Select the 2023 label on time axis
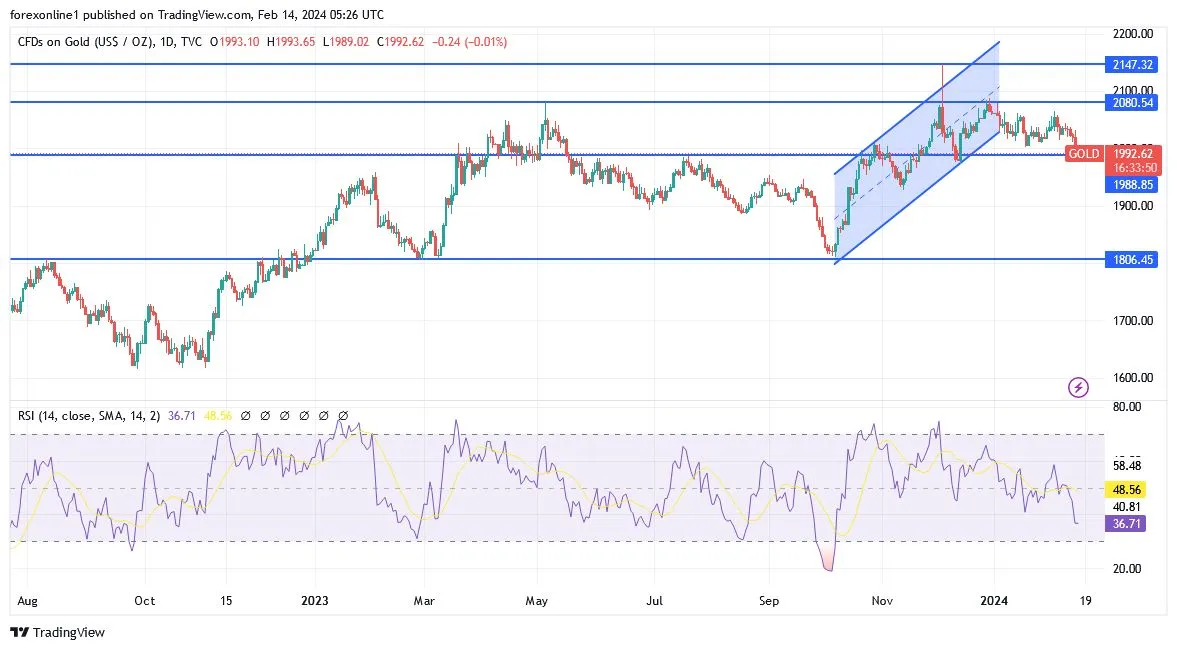Screen dimensions: 1177x650 [x=315, y=600]
